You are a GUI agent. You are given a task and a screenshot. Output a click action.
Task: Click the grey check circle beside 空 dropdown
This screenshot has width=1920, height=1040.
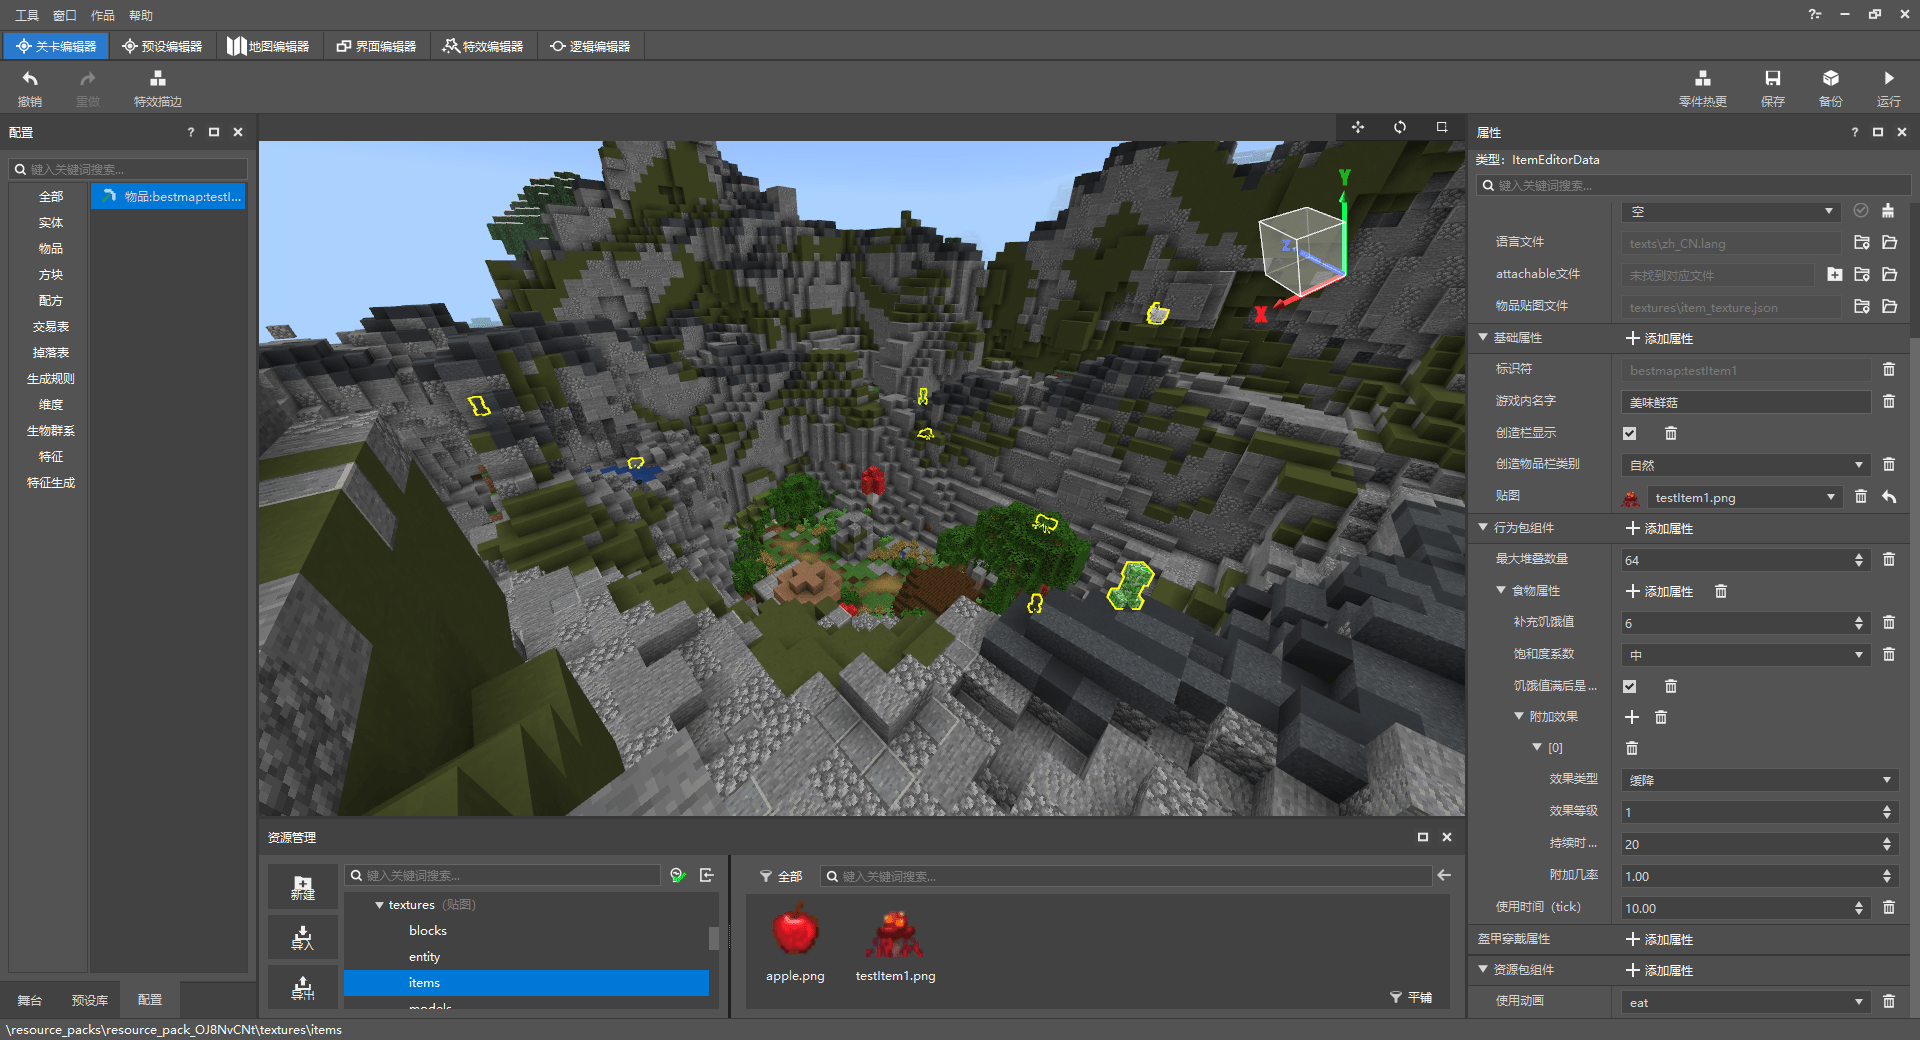point(1861,211)
